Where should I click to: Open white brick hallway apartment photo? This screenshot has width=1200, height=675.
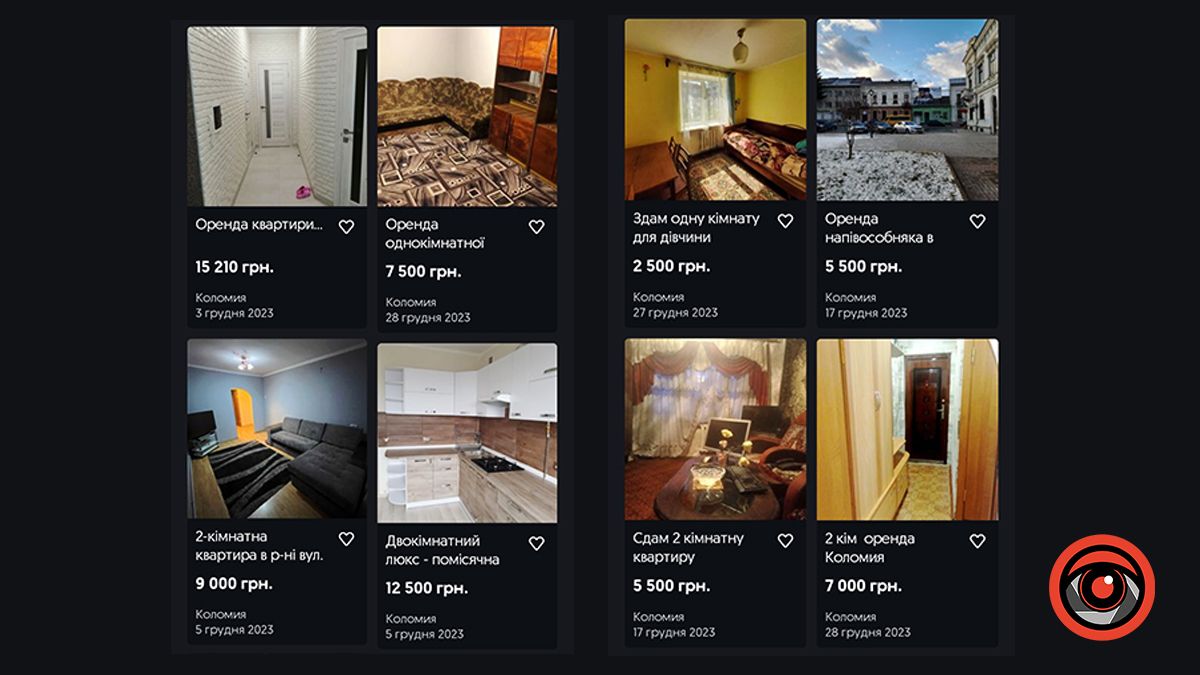(277, 116)
